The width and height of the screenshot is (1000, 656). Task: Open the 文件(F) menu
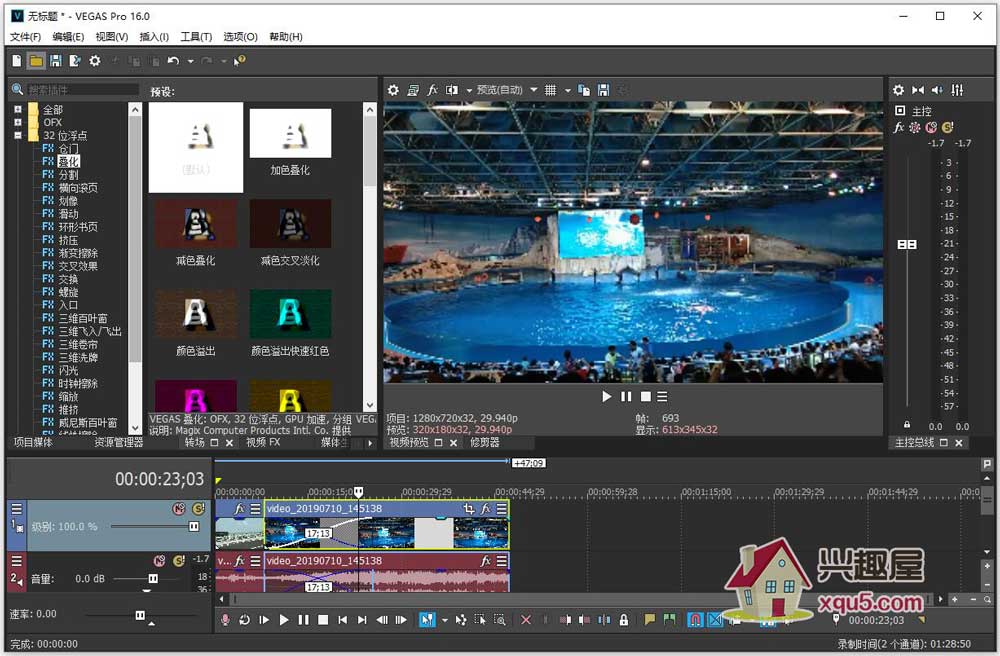pos(26,37)
